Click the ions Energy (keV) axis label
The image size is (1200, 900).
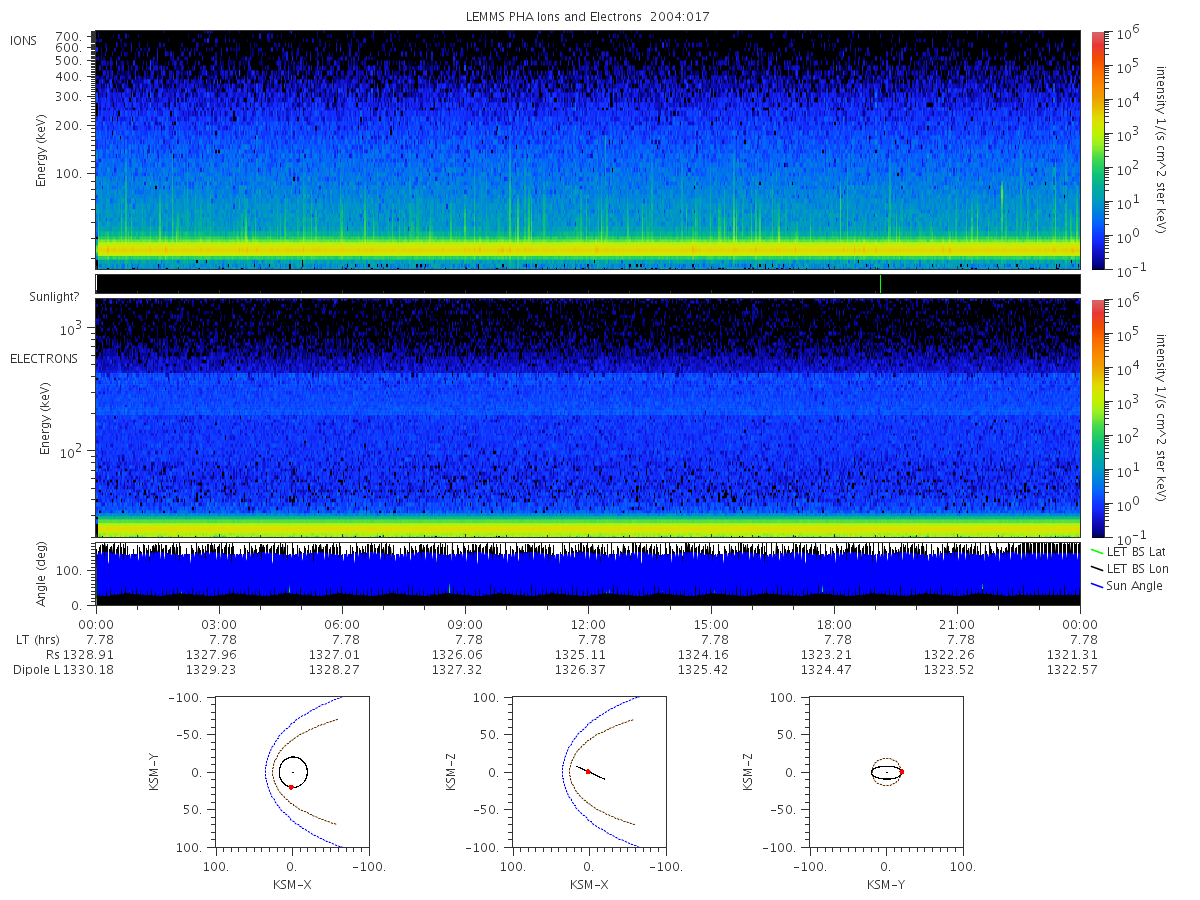click(x=42, y=150)
